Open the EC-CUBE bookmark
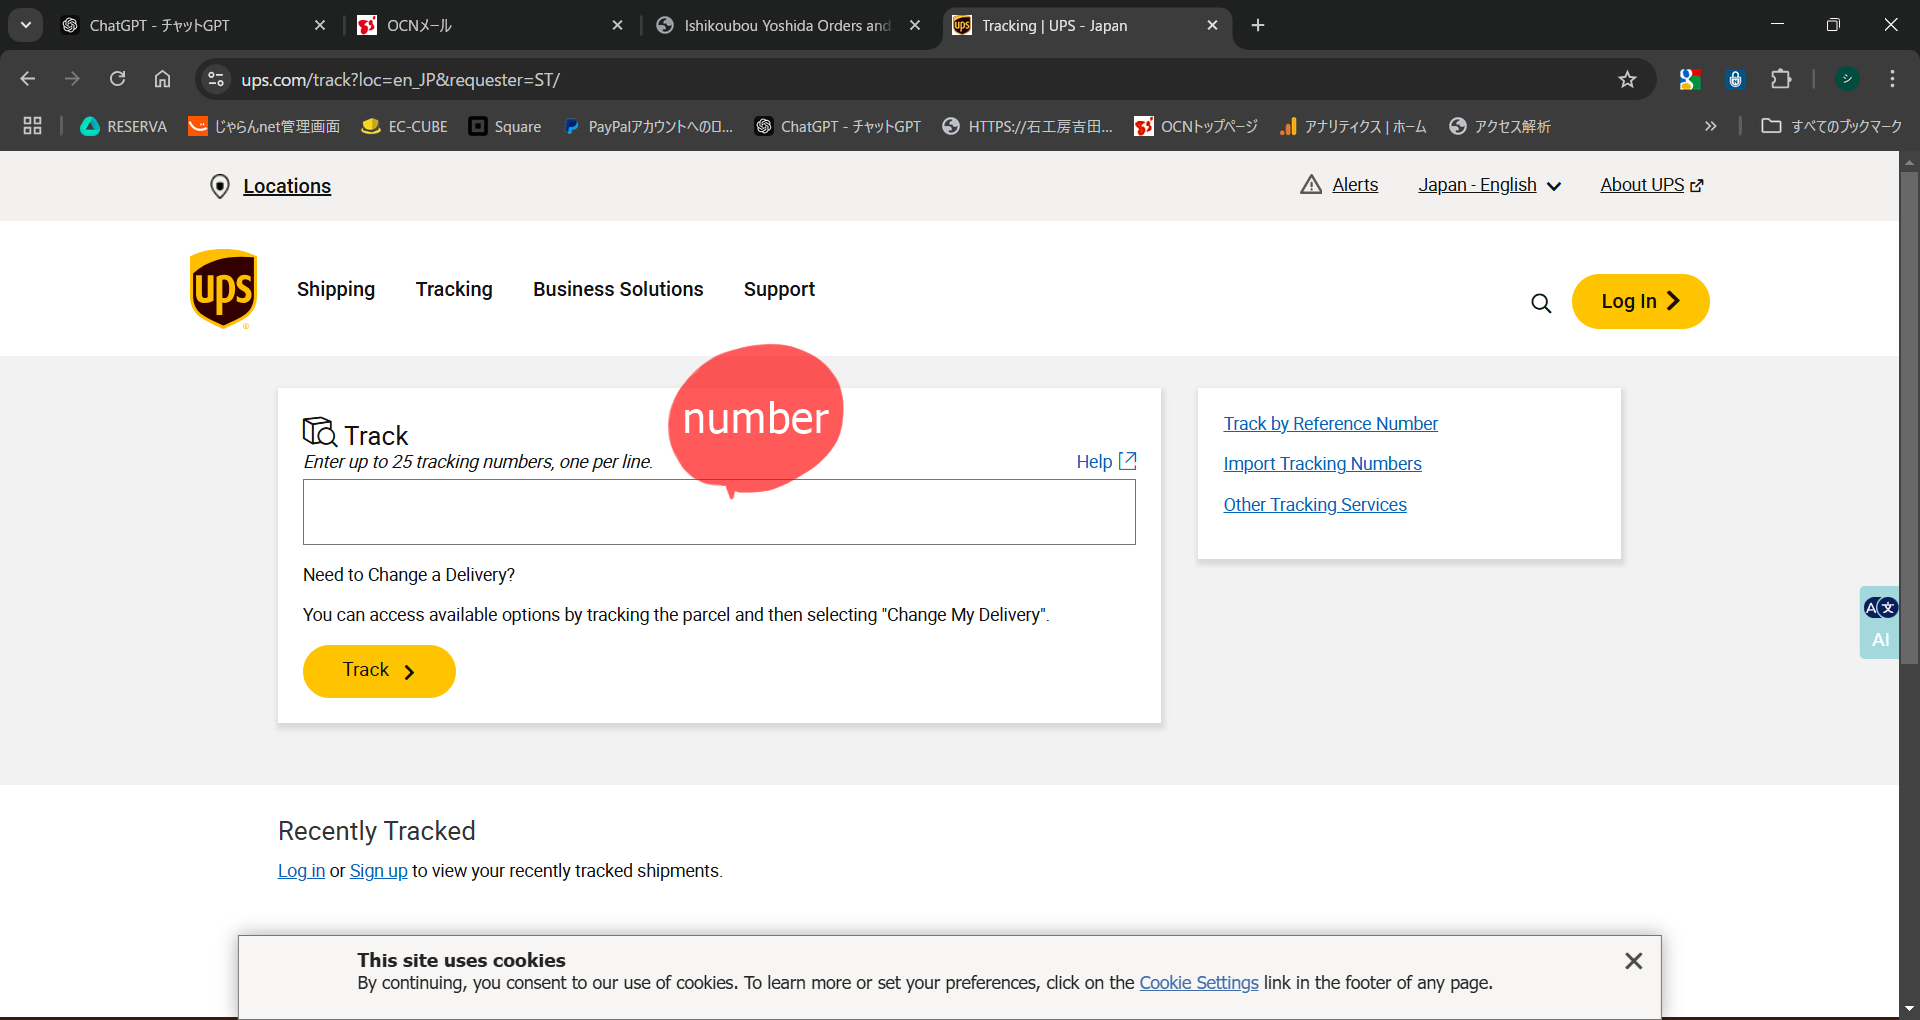This screenshot has width=1920, height=1020. click(x=405, y=126)
